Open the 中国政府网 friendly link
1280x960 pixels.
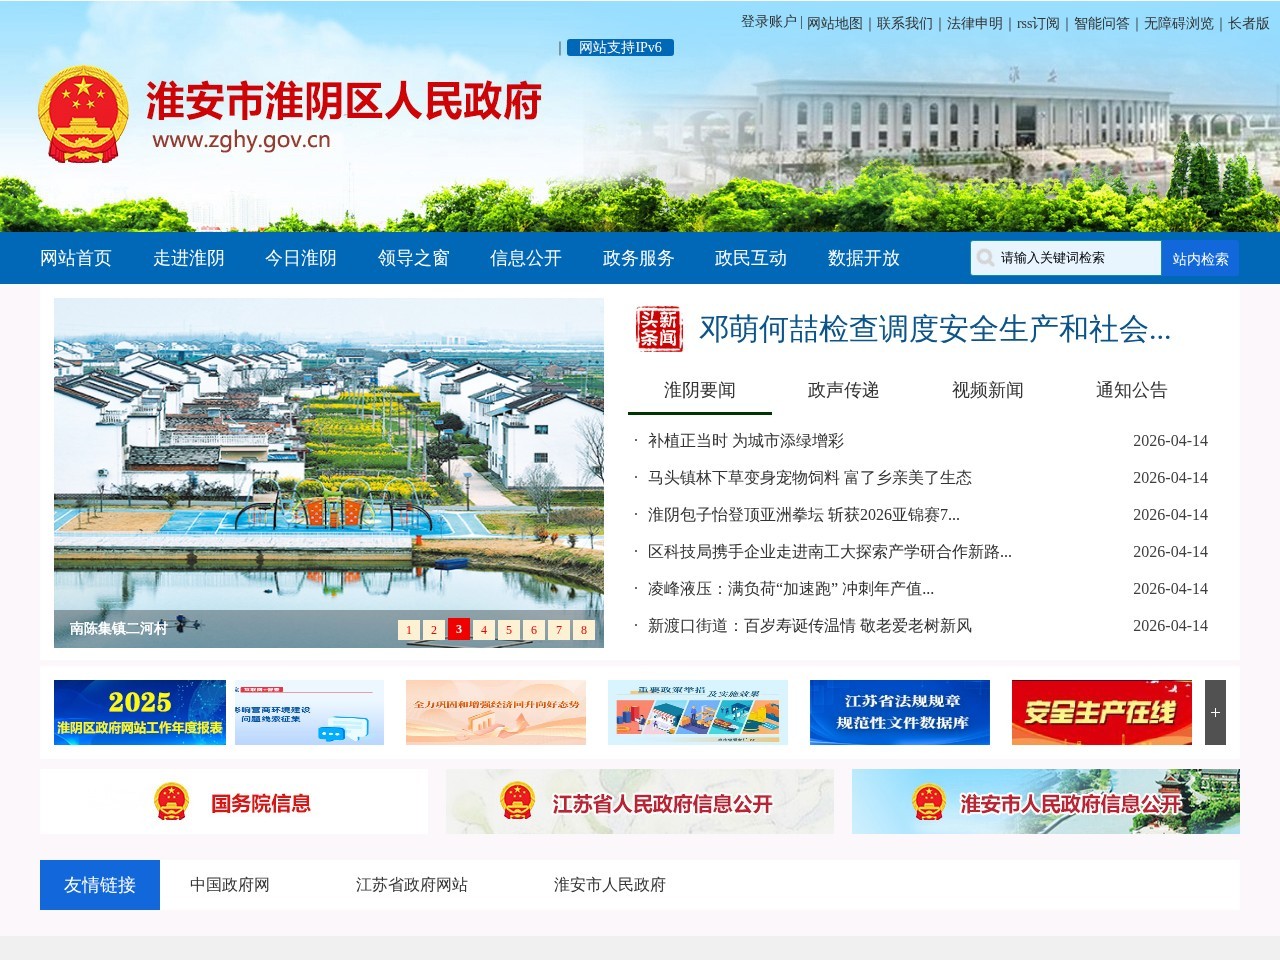tap(230, 885)
